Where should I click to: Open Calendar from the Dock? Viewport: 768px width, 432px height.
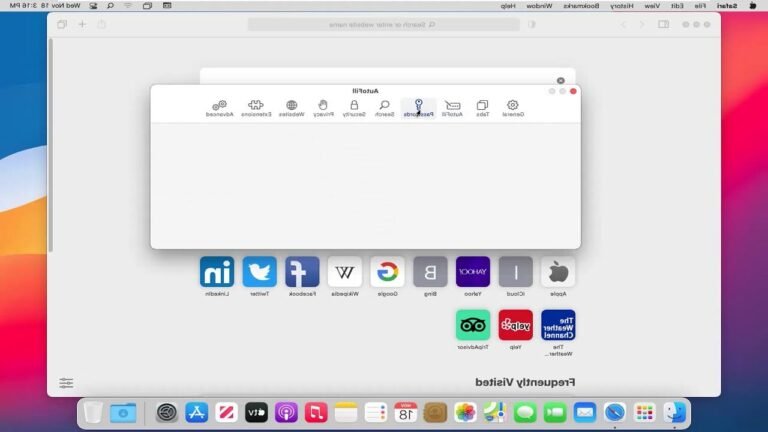tap(406, 412)
